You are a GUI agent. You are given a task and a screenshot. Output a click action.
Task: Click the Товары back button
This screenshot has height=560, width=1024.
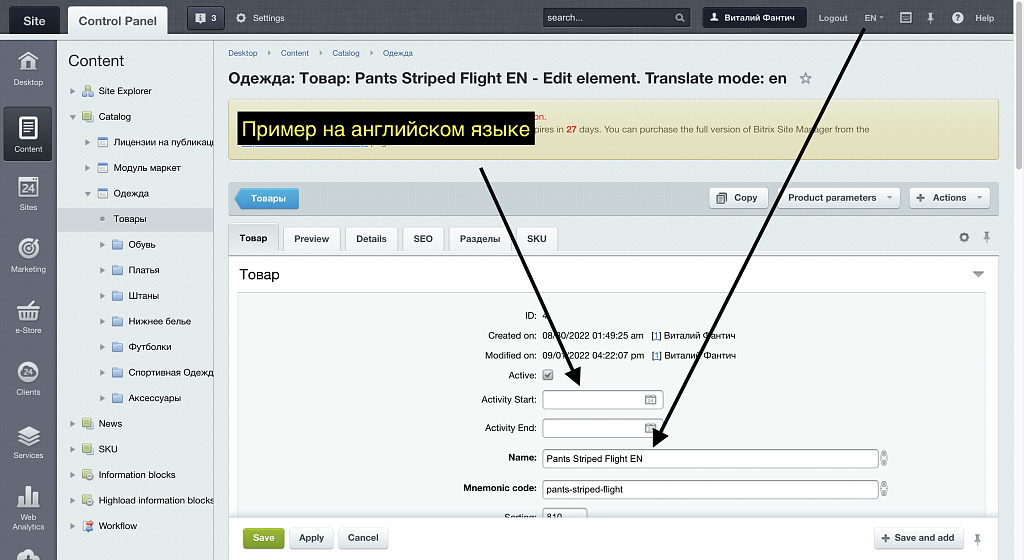[x=266, y=198]
